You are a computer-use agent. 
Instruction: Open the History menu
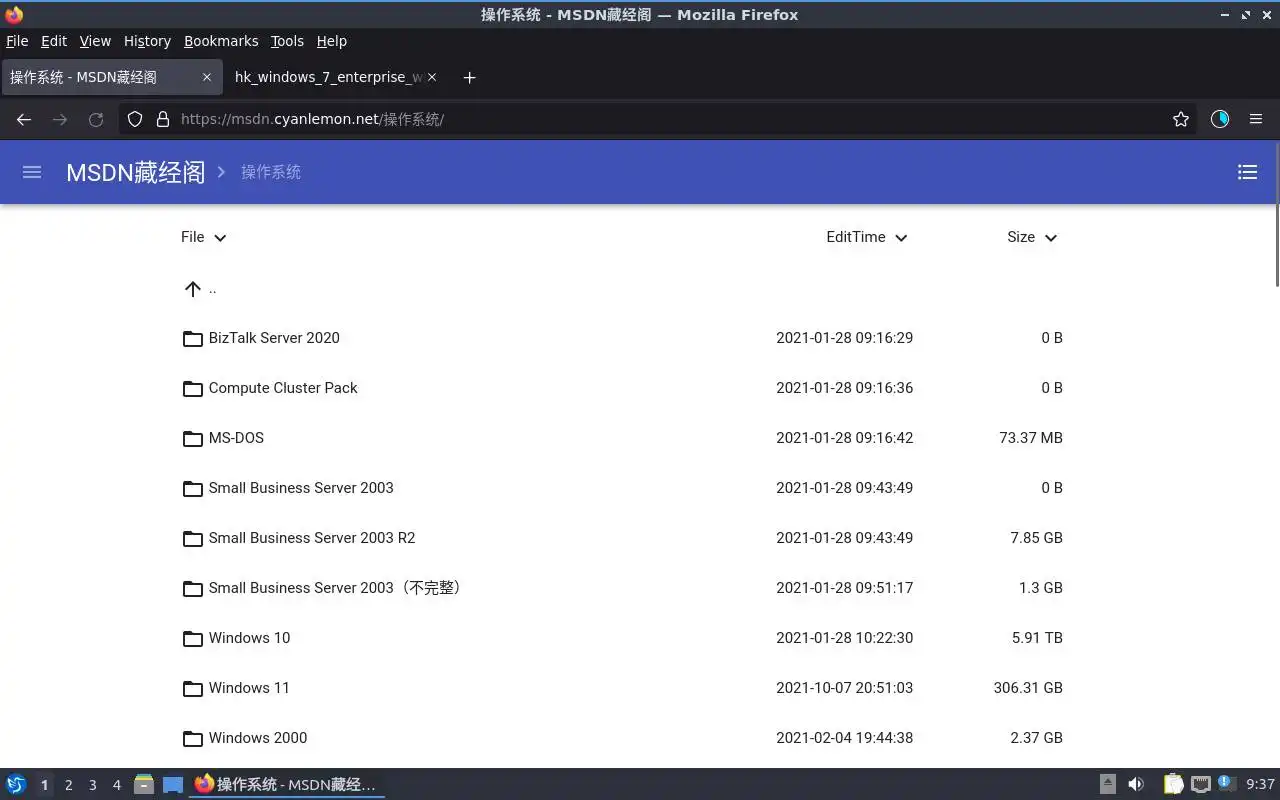(147, 41)
